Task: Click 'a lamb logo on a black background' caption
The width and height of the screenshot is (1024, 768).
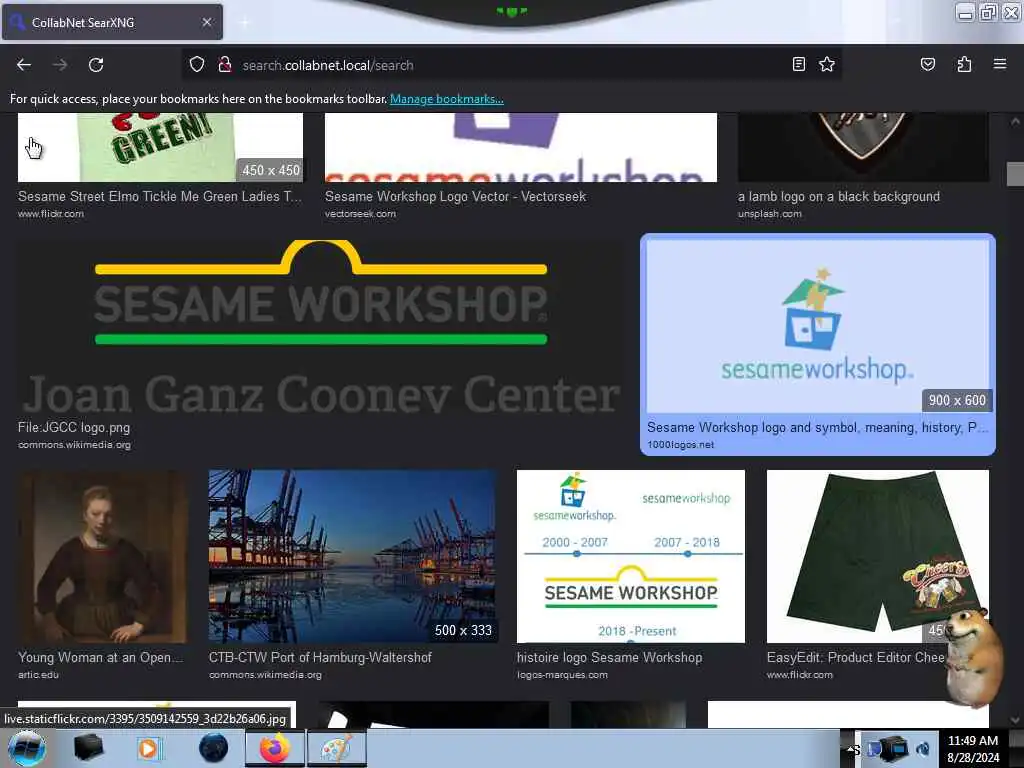Action: [x=839, y=197]
